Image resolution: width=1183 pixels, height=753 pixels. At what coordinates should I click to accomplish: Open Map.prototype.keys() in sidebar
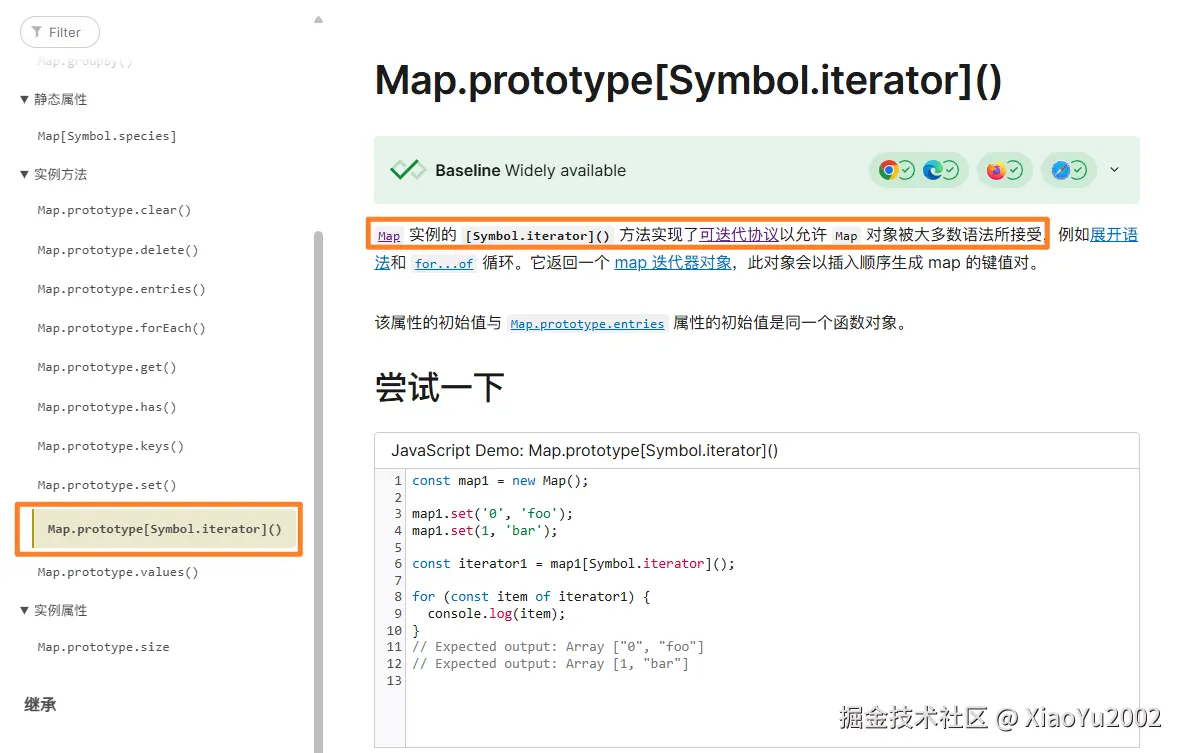(110, 446)
